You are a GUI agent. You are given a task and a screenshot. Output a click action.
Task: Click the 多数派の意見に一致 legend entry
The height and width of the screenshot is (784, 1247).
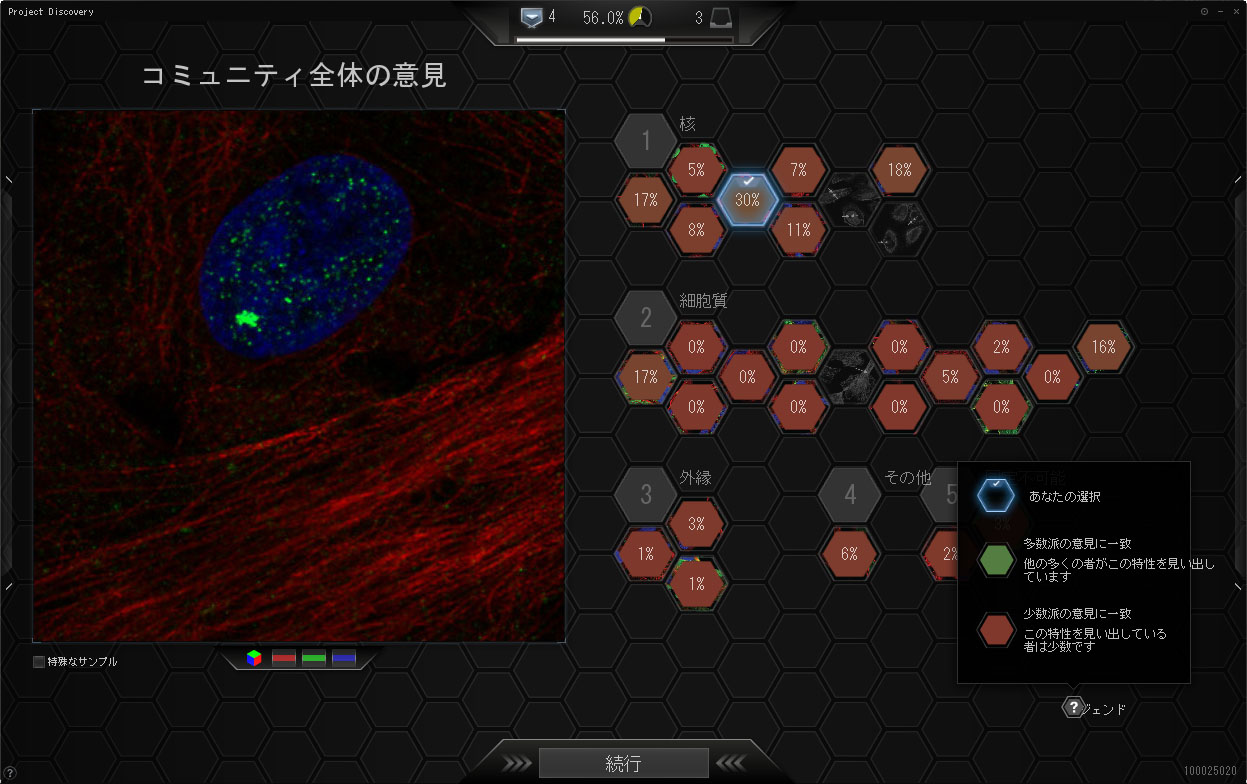[1096, 560]
